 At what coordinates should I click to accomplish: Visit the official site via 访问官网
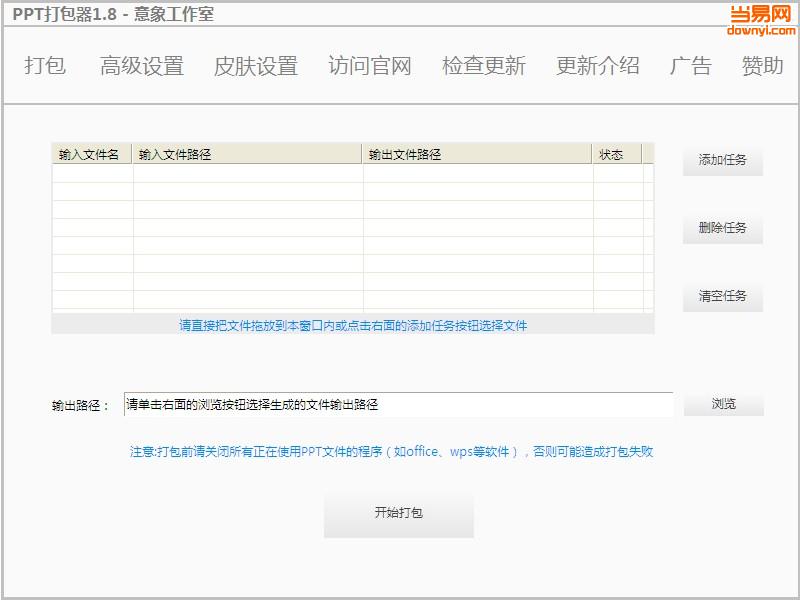tap(371, 66)
